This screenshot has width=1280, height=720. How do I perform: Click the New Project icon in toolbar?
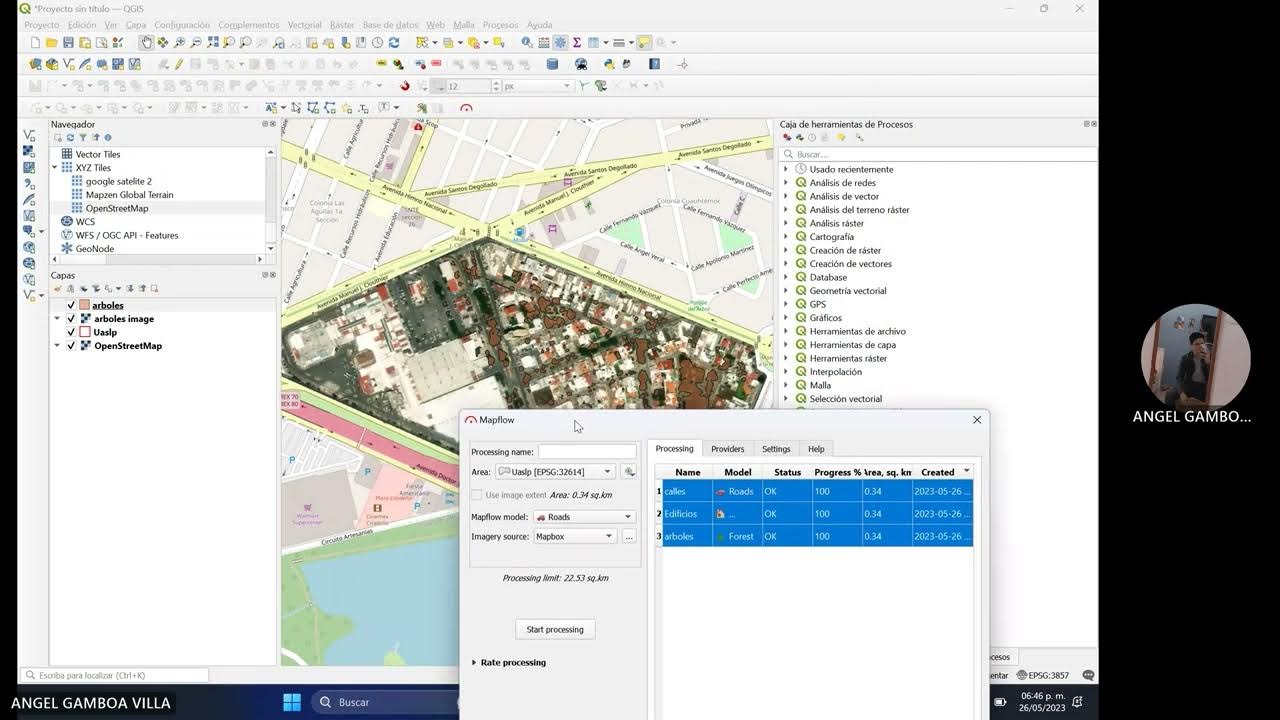tap(35, 43)
